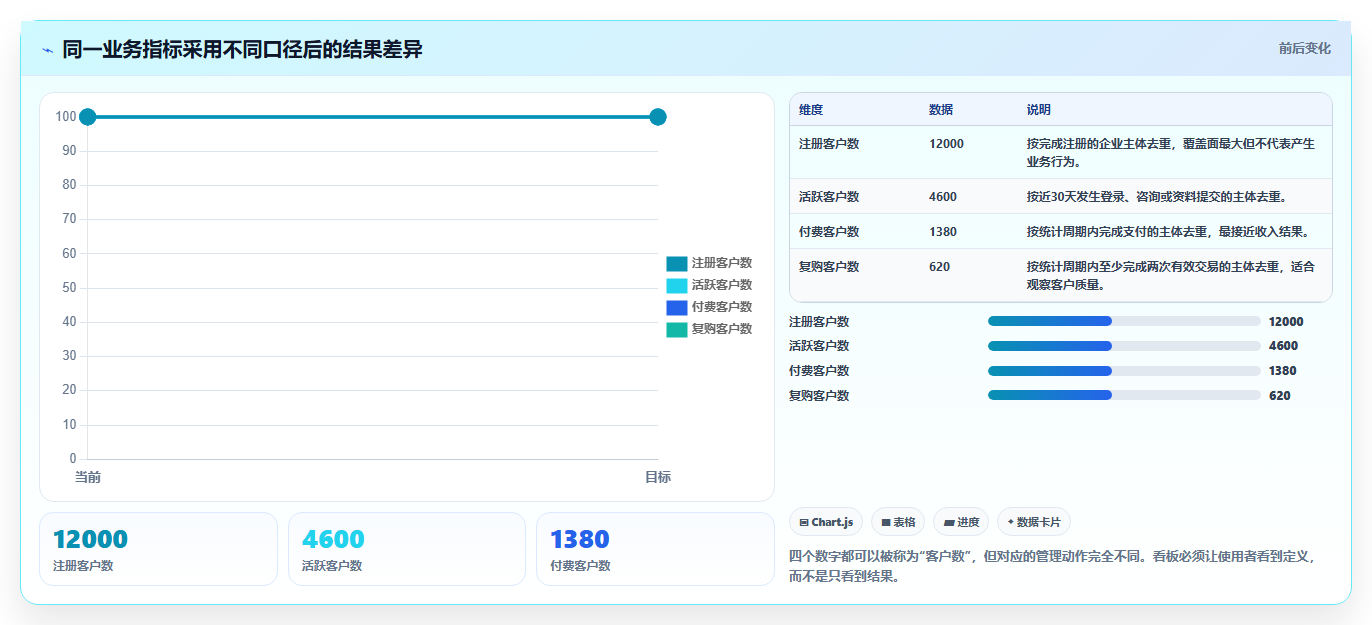Click the chart data point at 目标

[x=658, y=117]
